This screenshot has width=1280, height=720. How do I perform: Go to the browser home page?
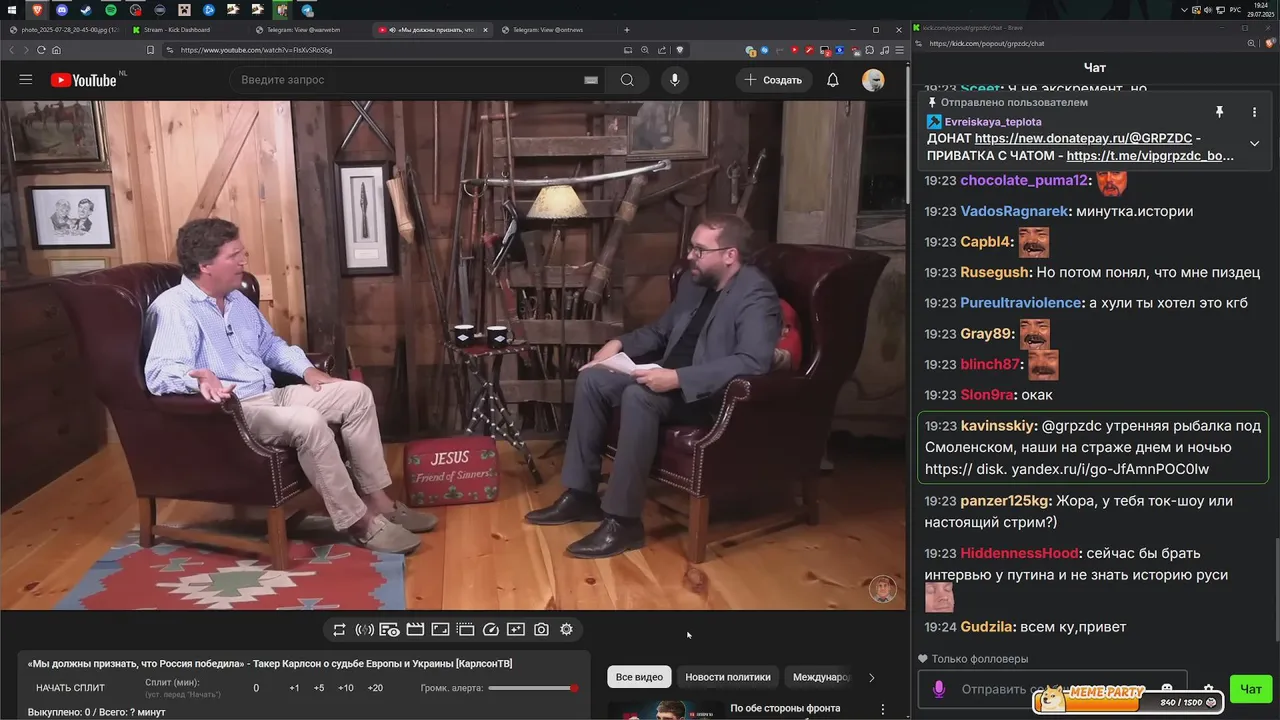click(x=56, y=50)
